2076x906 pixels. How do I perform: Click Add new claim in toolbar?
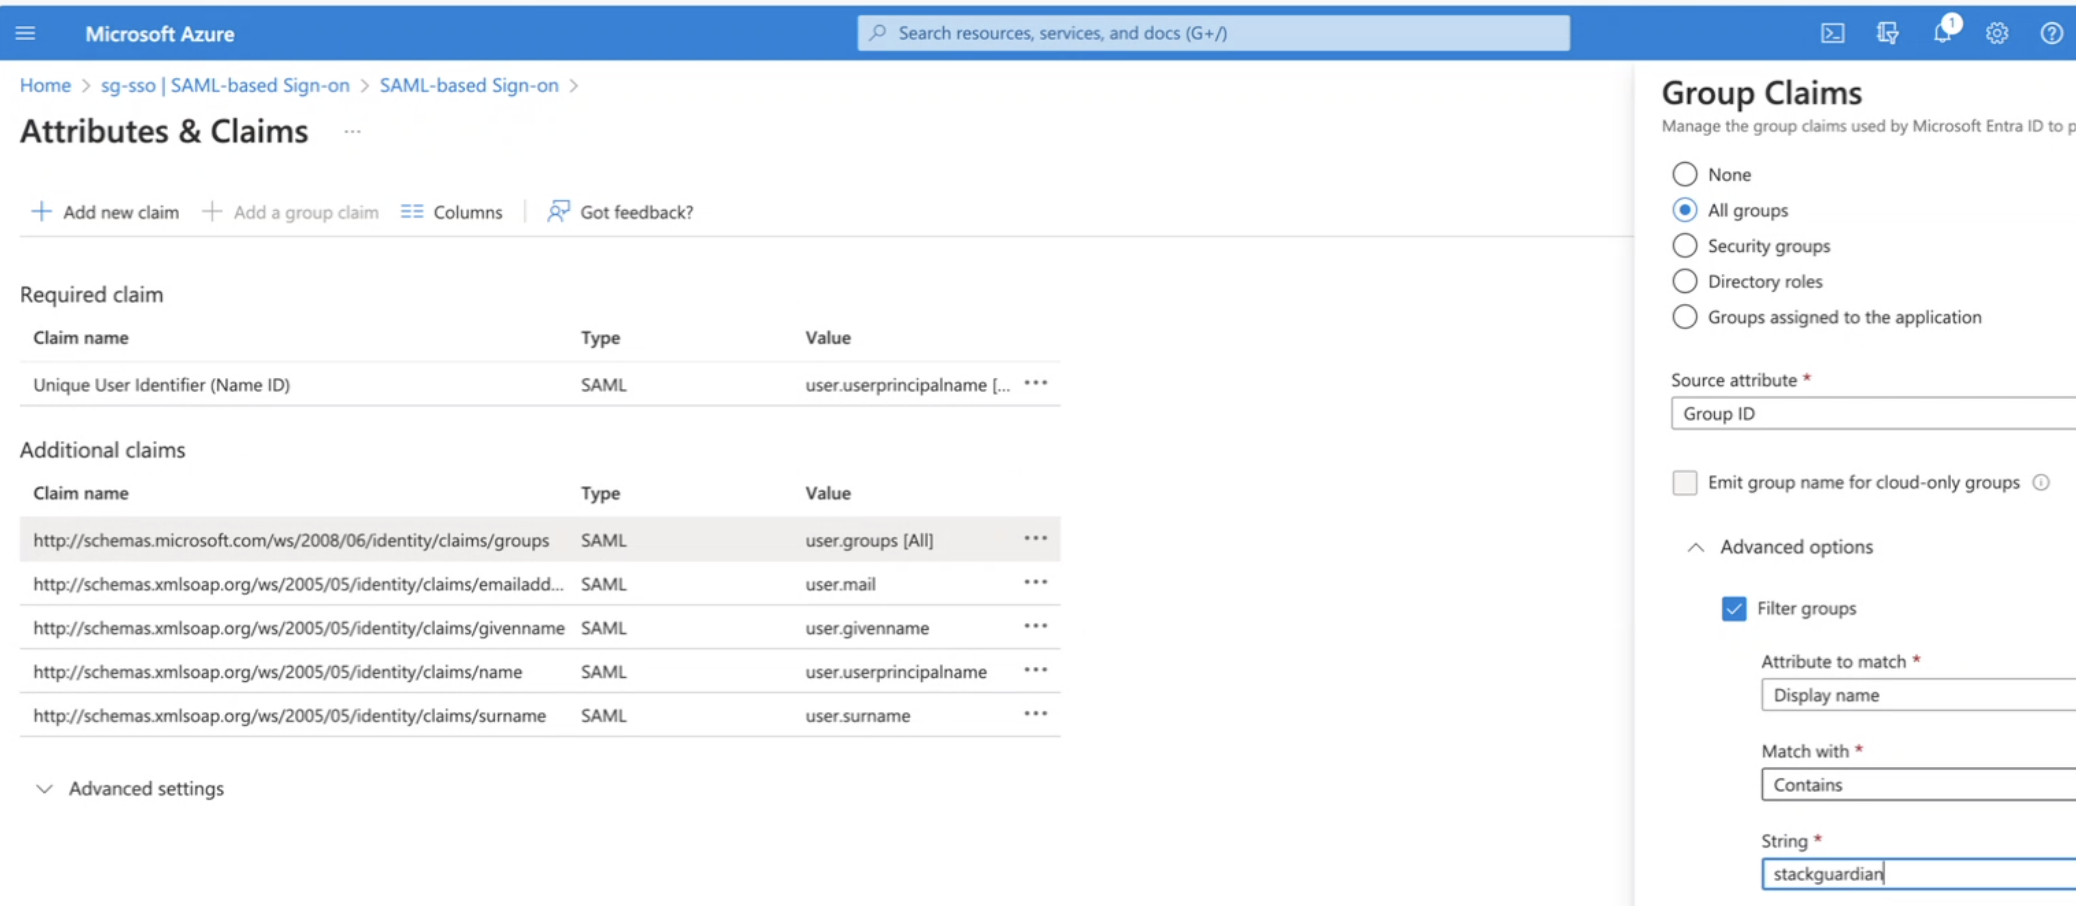click(105, 212)
